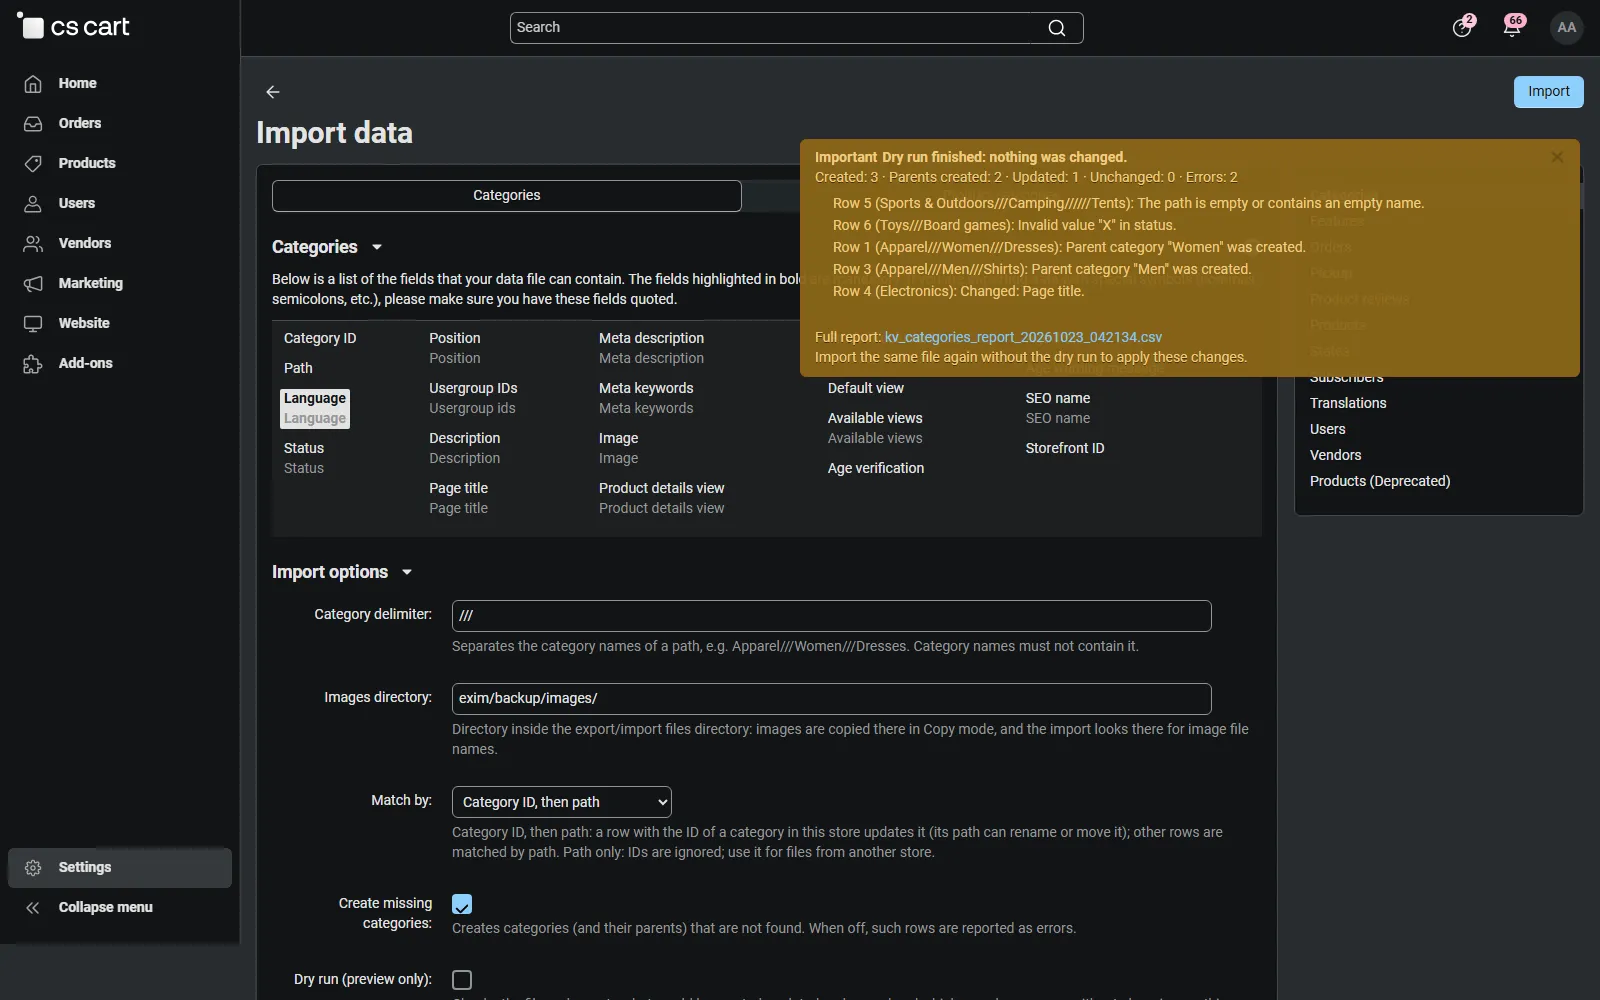Click the Row 6 Toys error message

pyautogui.click(x=1004, y=225)
